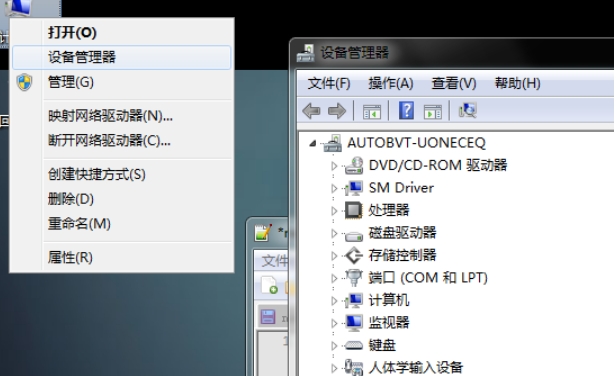
Task: Choose 管理(G) from the context menu
Action: tap(122, 82)
